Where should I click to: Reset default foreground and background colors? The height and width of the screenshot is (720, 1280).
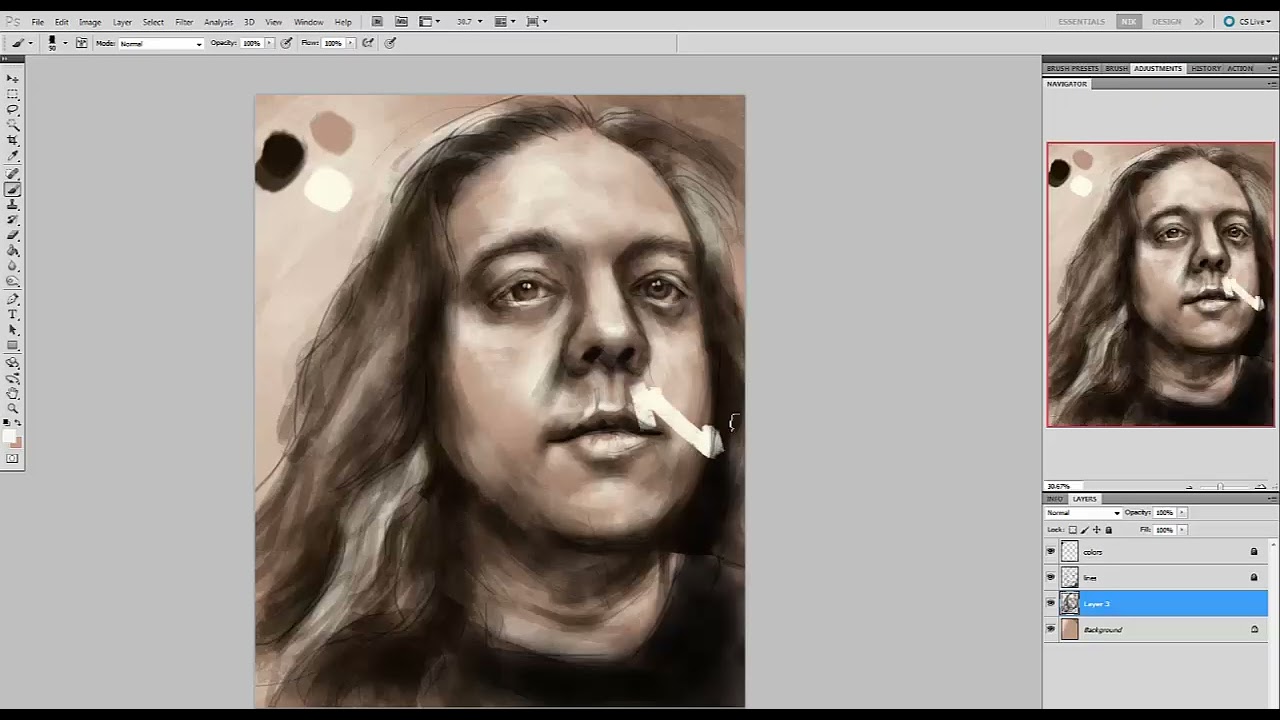pyautogui.click(x=6, y=422)
